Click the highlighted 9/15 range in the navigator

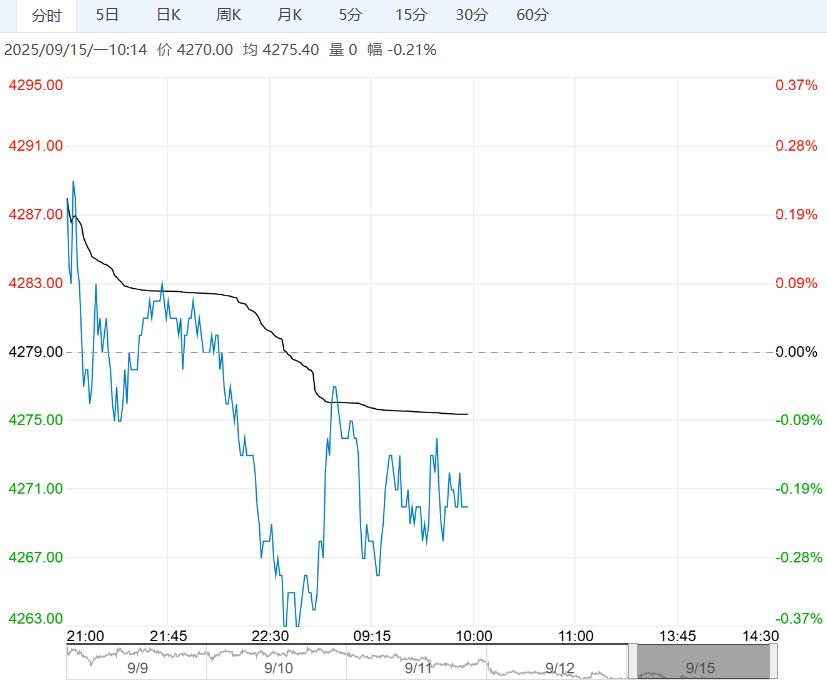[703, 661]
